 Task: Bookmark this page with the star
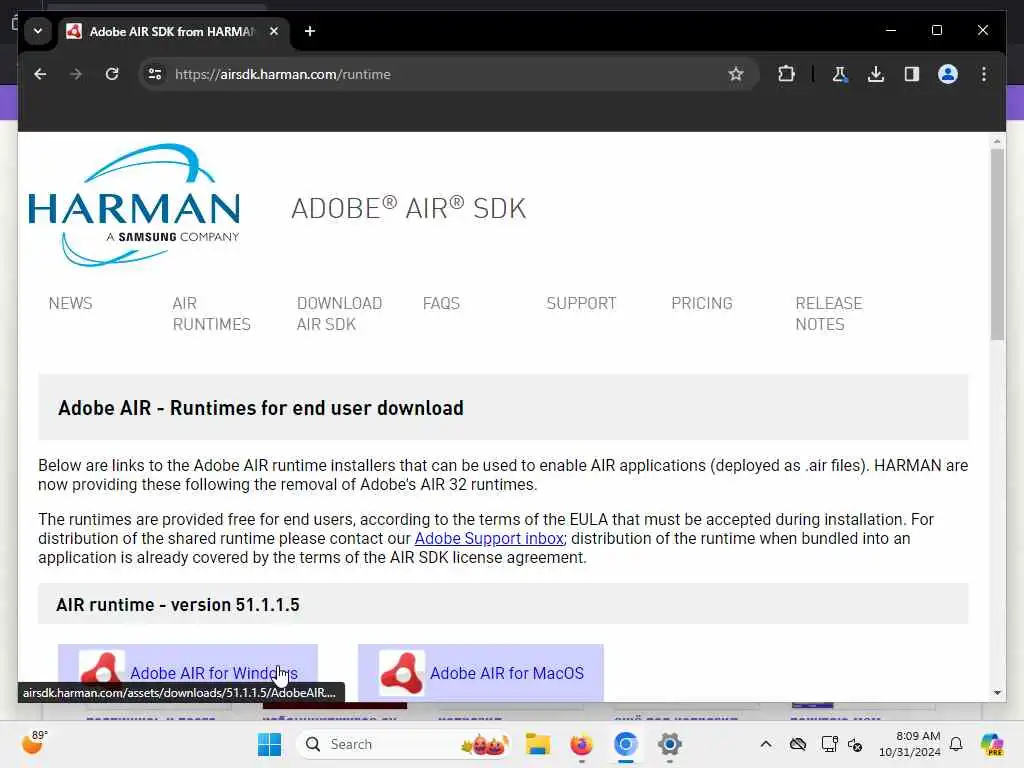[736, 74]
